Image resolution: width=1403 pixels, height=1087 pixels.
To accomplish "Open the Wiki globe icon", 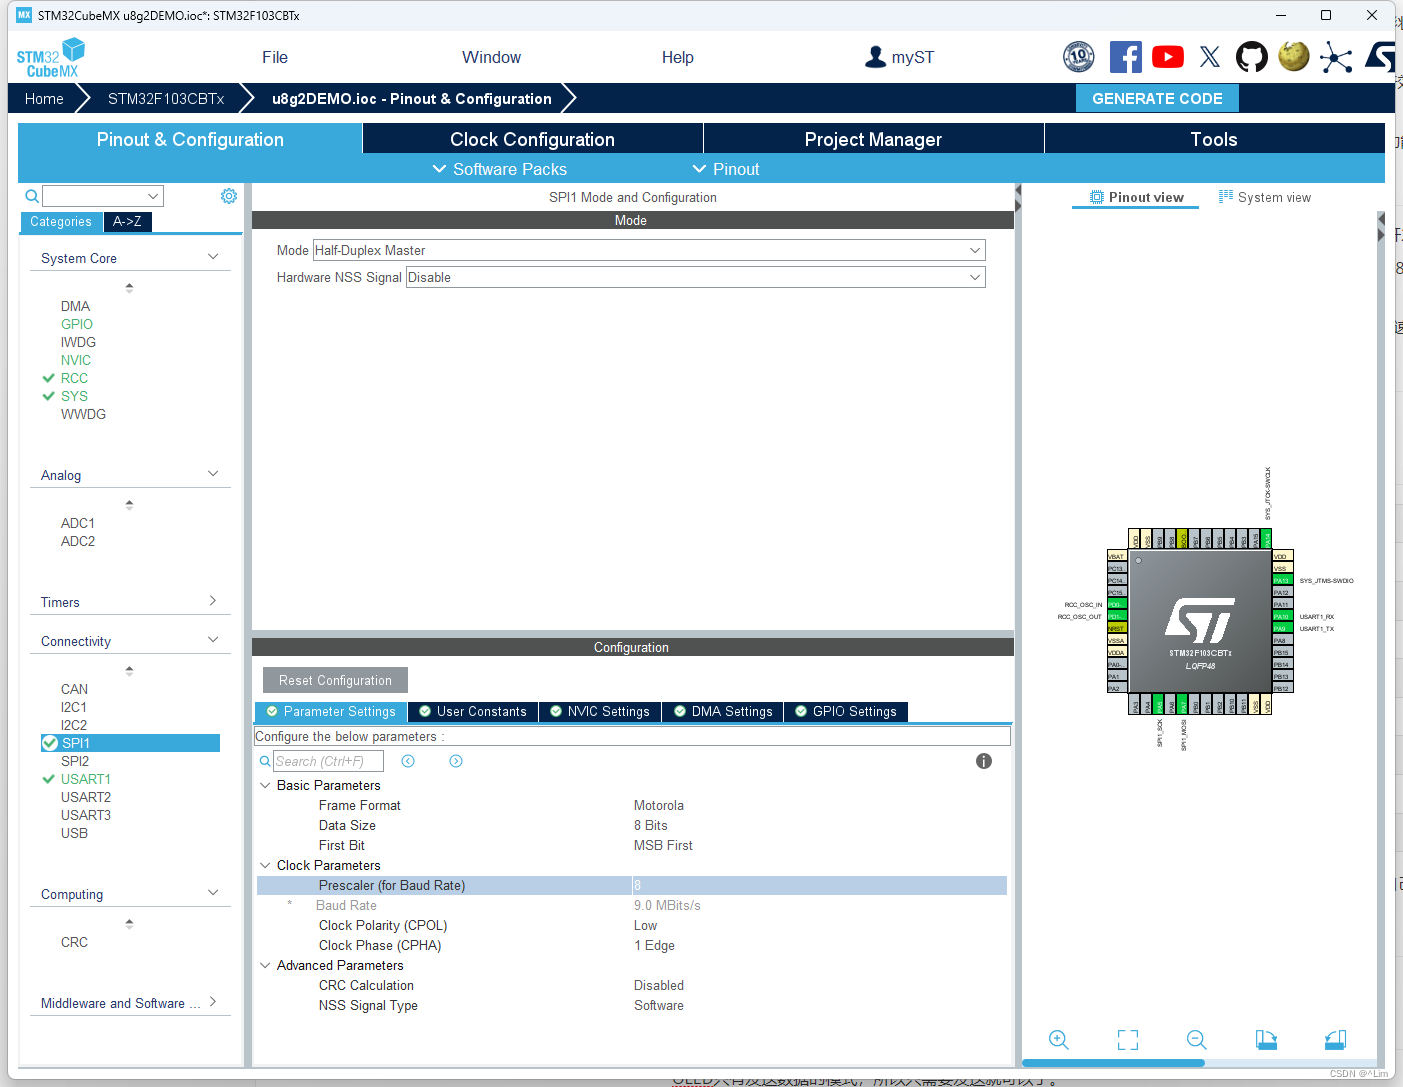I will (x=1294, y=56).
